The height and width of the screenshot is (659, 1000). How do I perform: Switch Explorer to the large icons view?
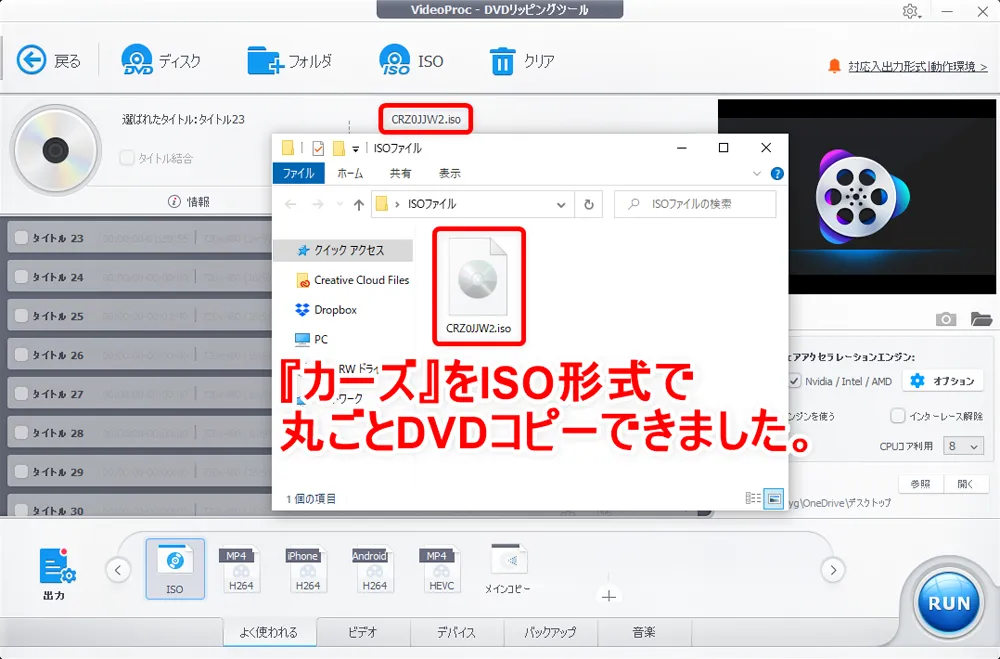[773, 498]
